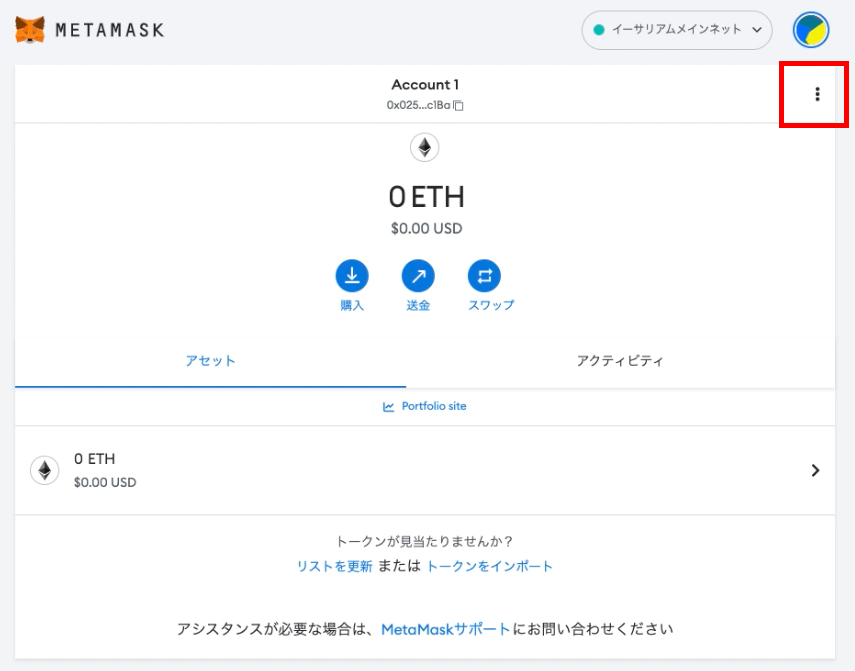Click the 購入 label text
This screenshot has width=855, height=671.
352,305
